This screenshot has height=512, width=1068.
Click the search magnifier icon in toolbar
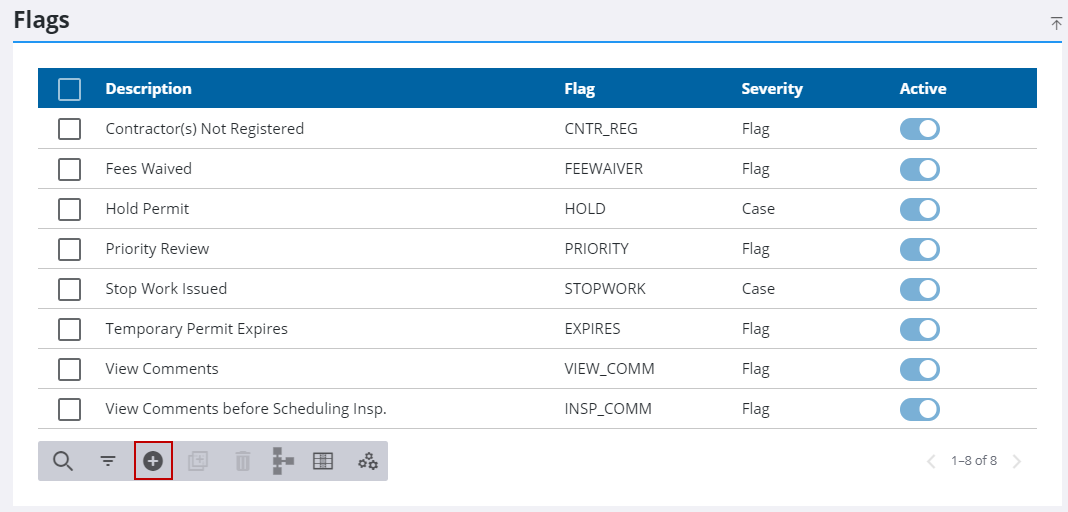click(x=63, y=461)
